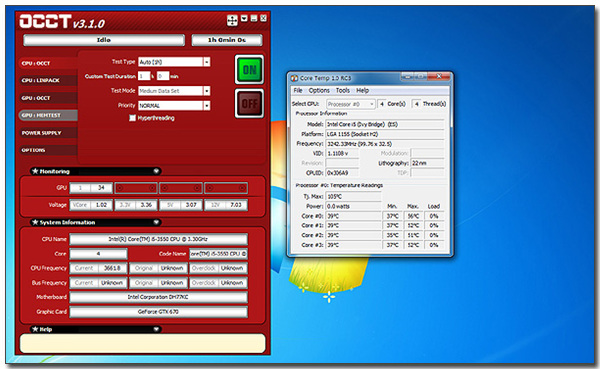
Task: Click the CPU Frequency Overclock 'Unknown' cell
Action: pos(232,268)
